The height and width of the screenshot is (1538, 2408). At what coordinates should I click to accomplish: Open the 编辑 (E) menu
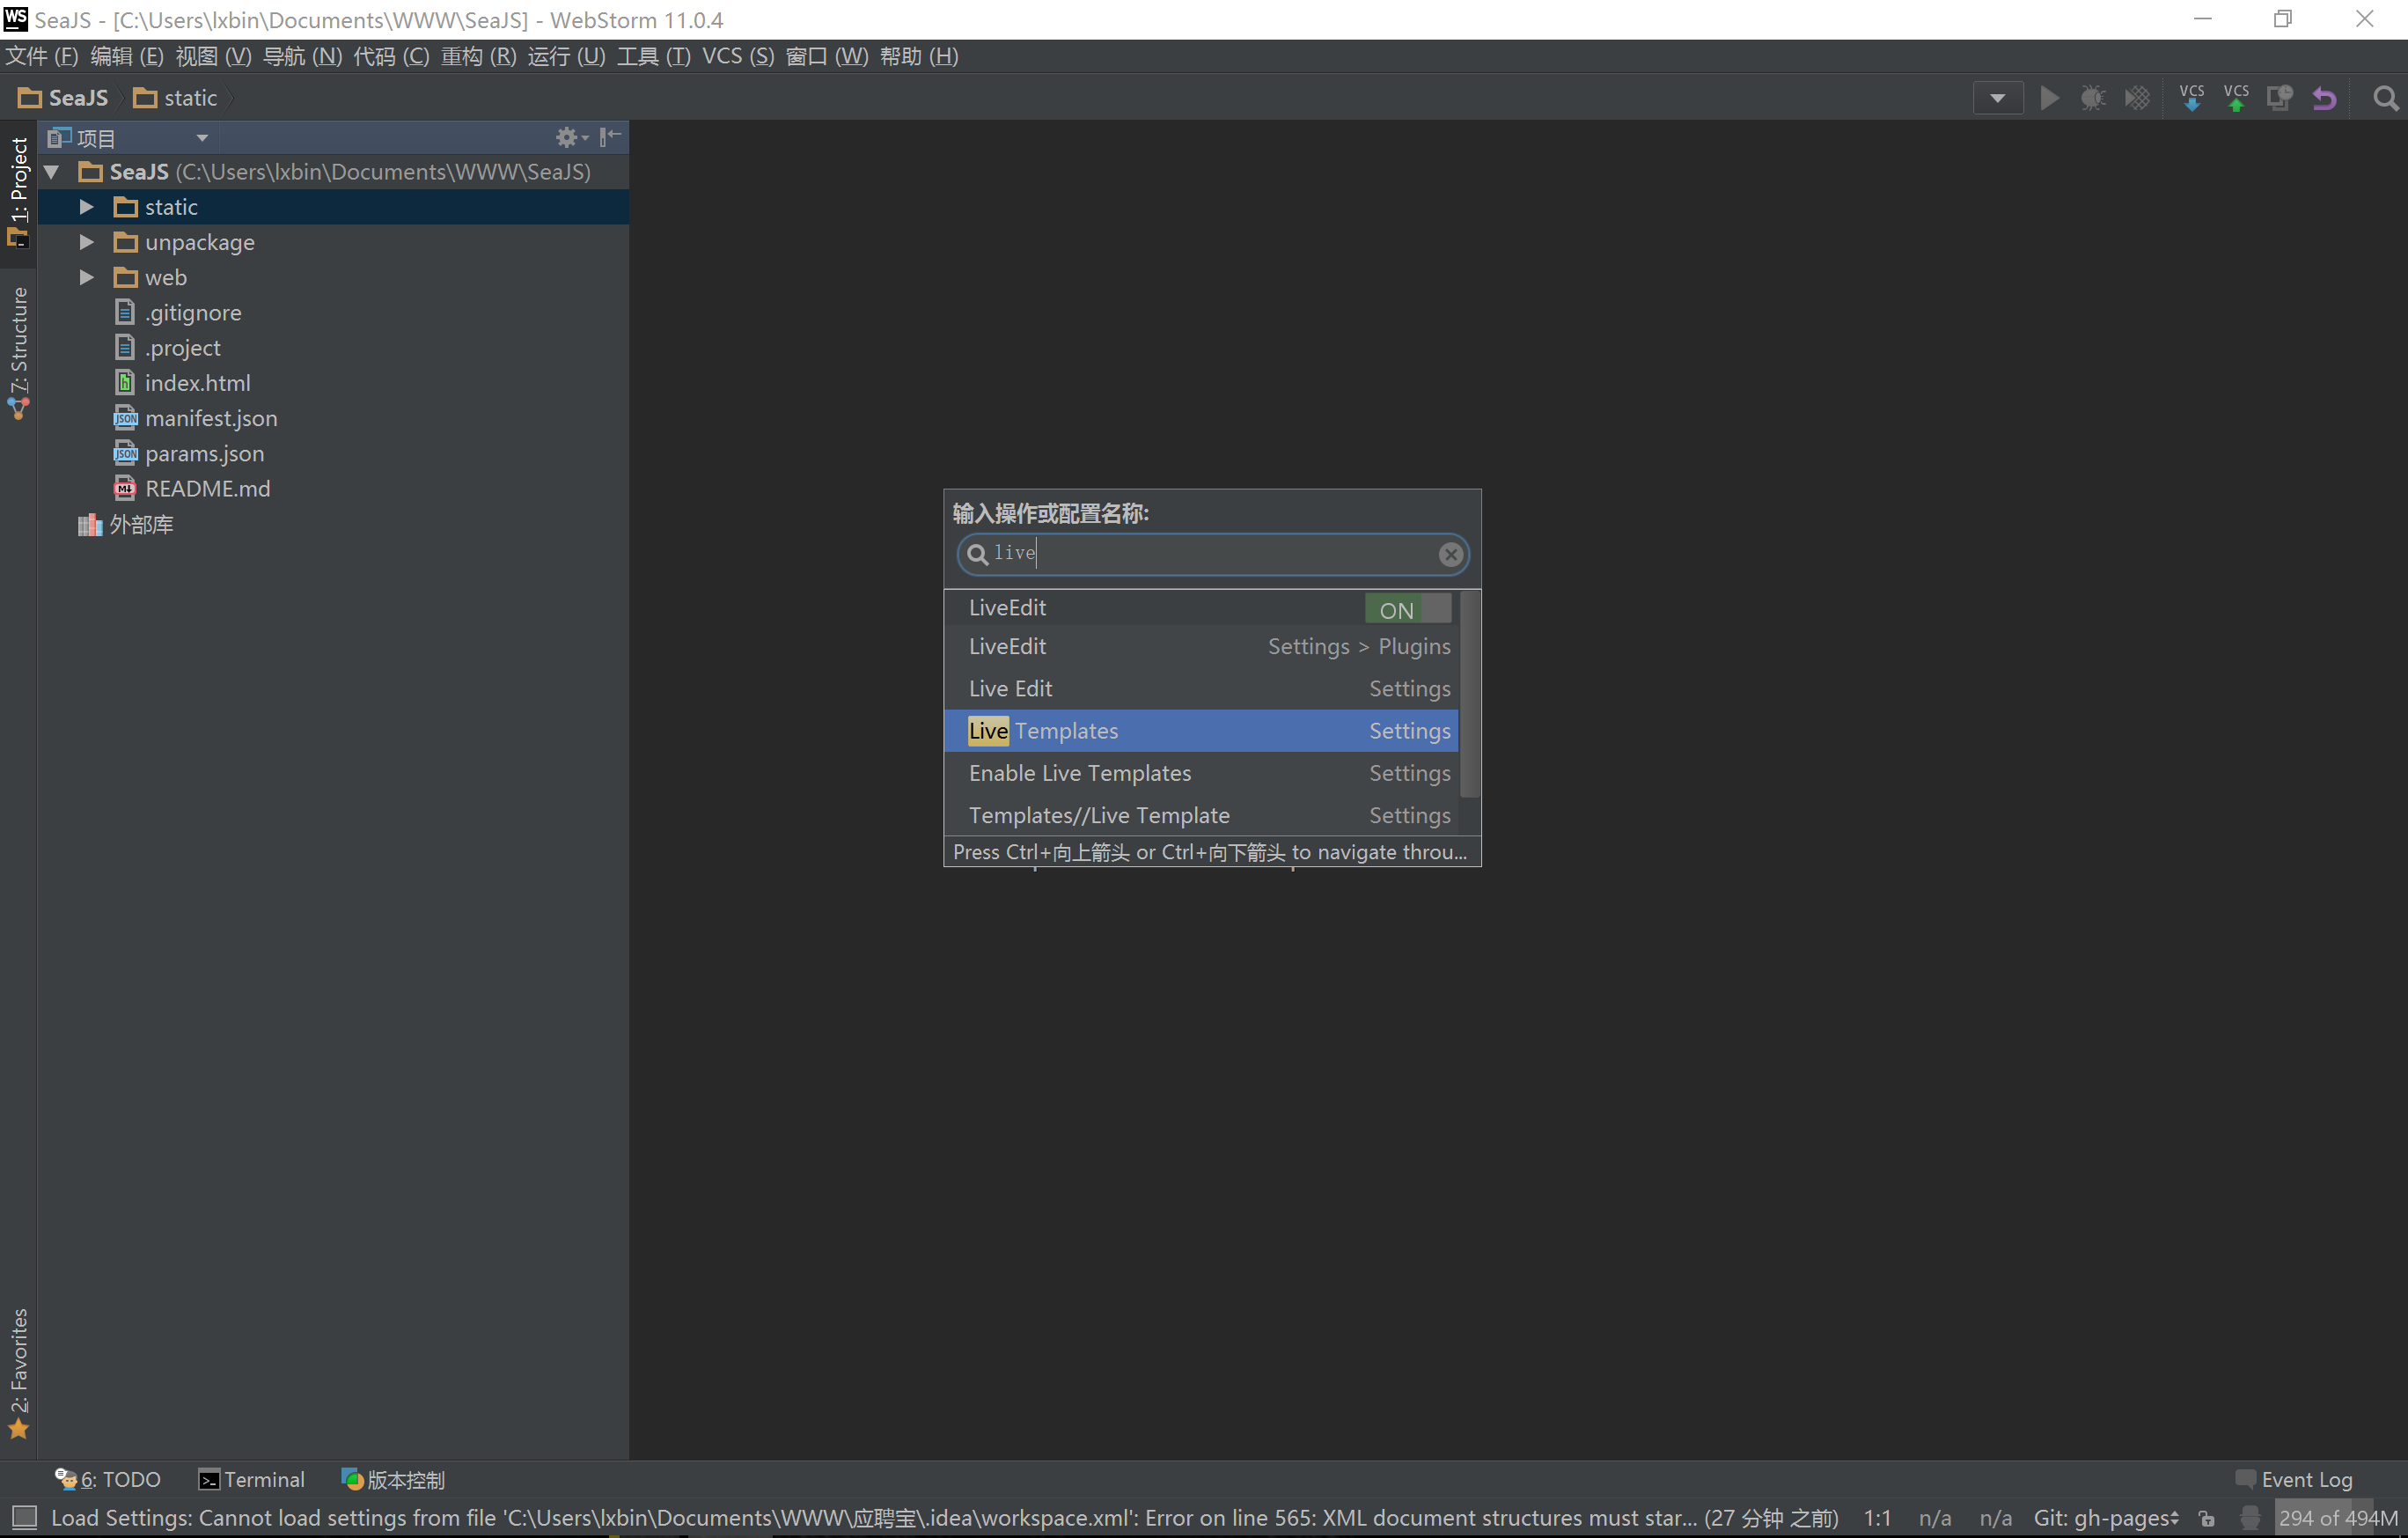[127, 56]
